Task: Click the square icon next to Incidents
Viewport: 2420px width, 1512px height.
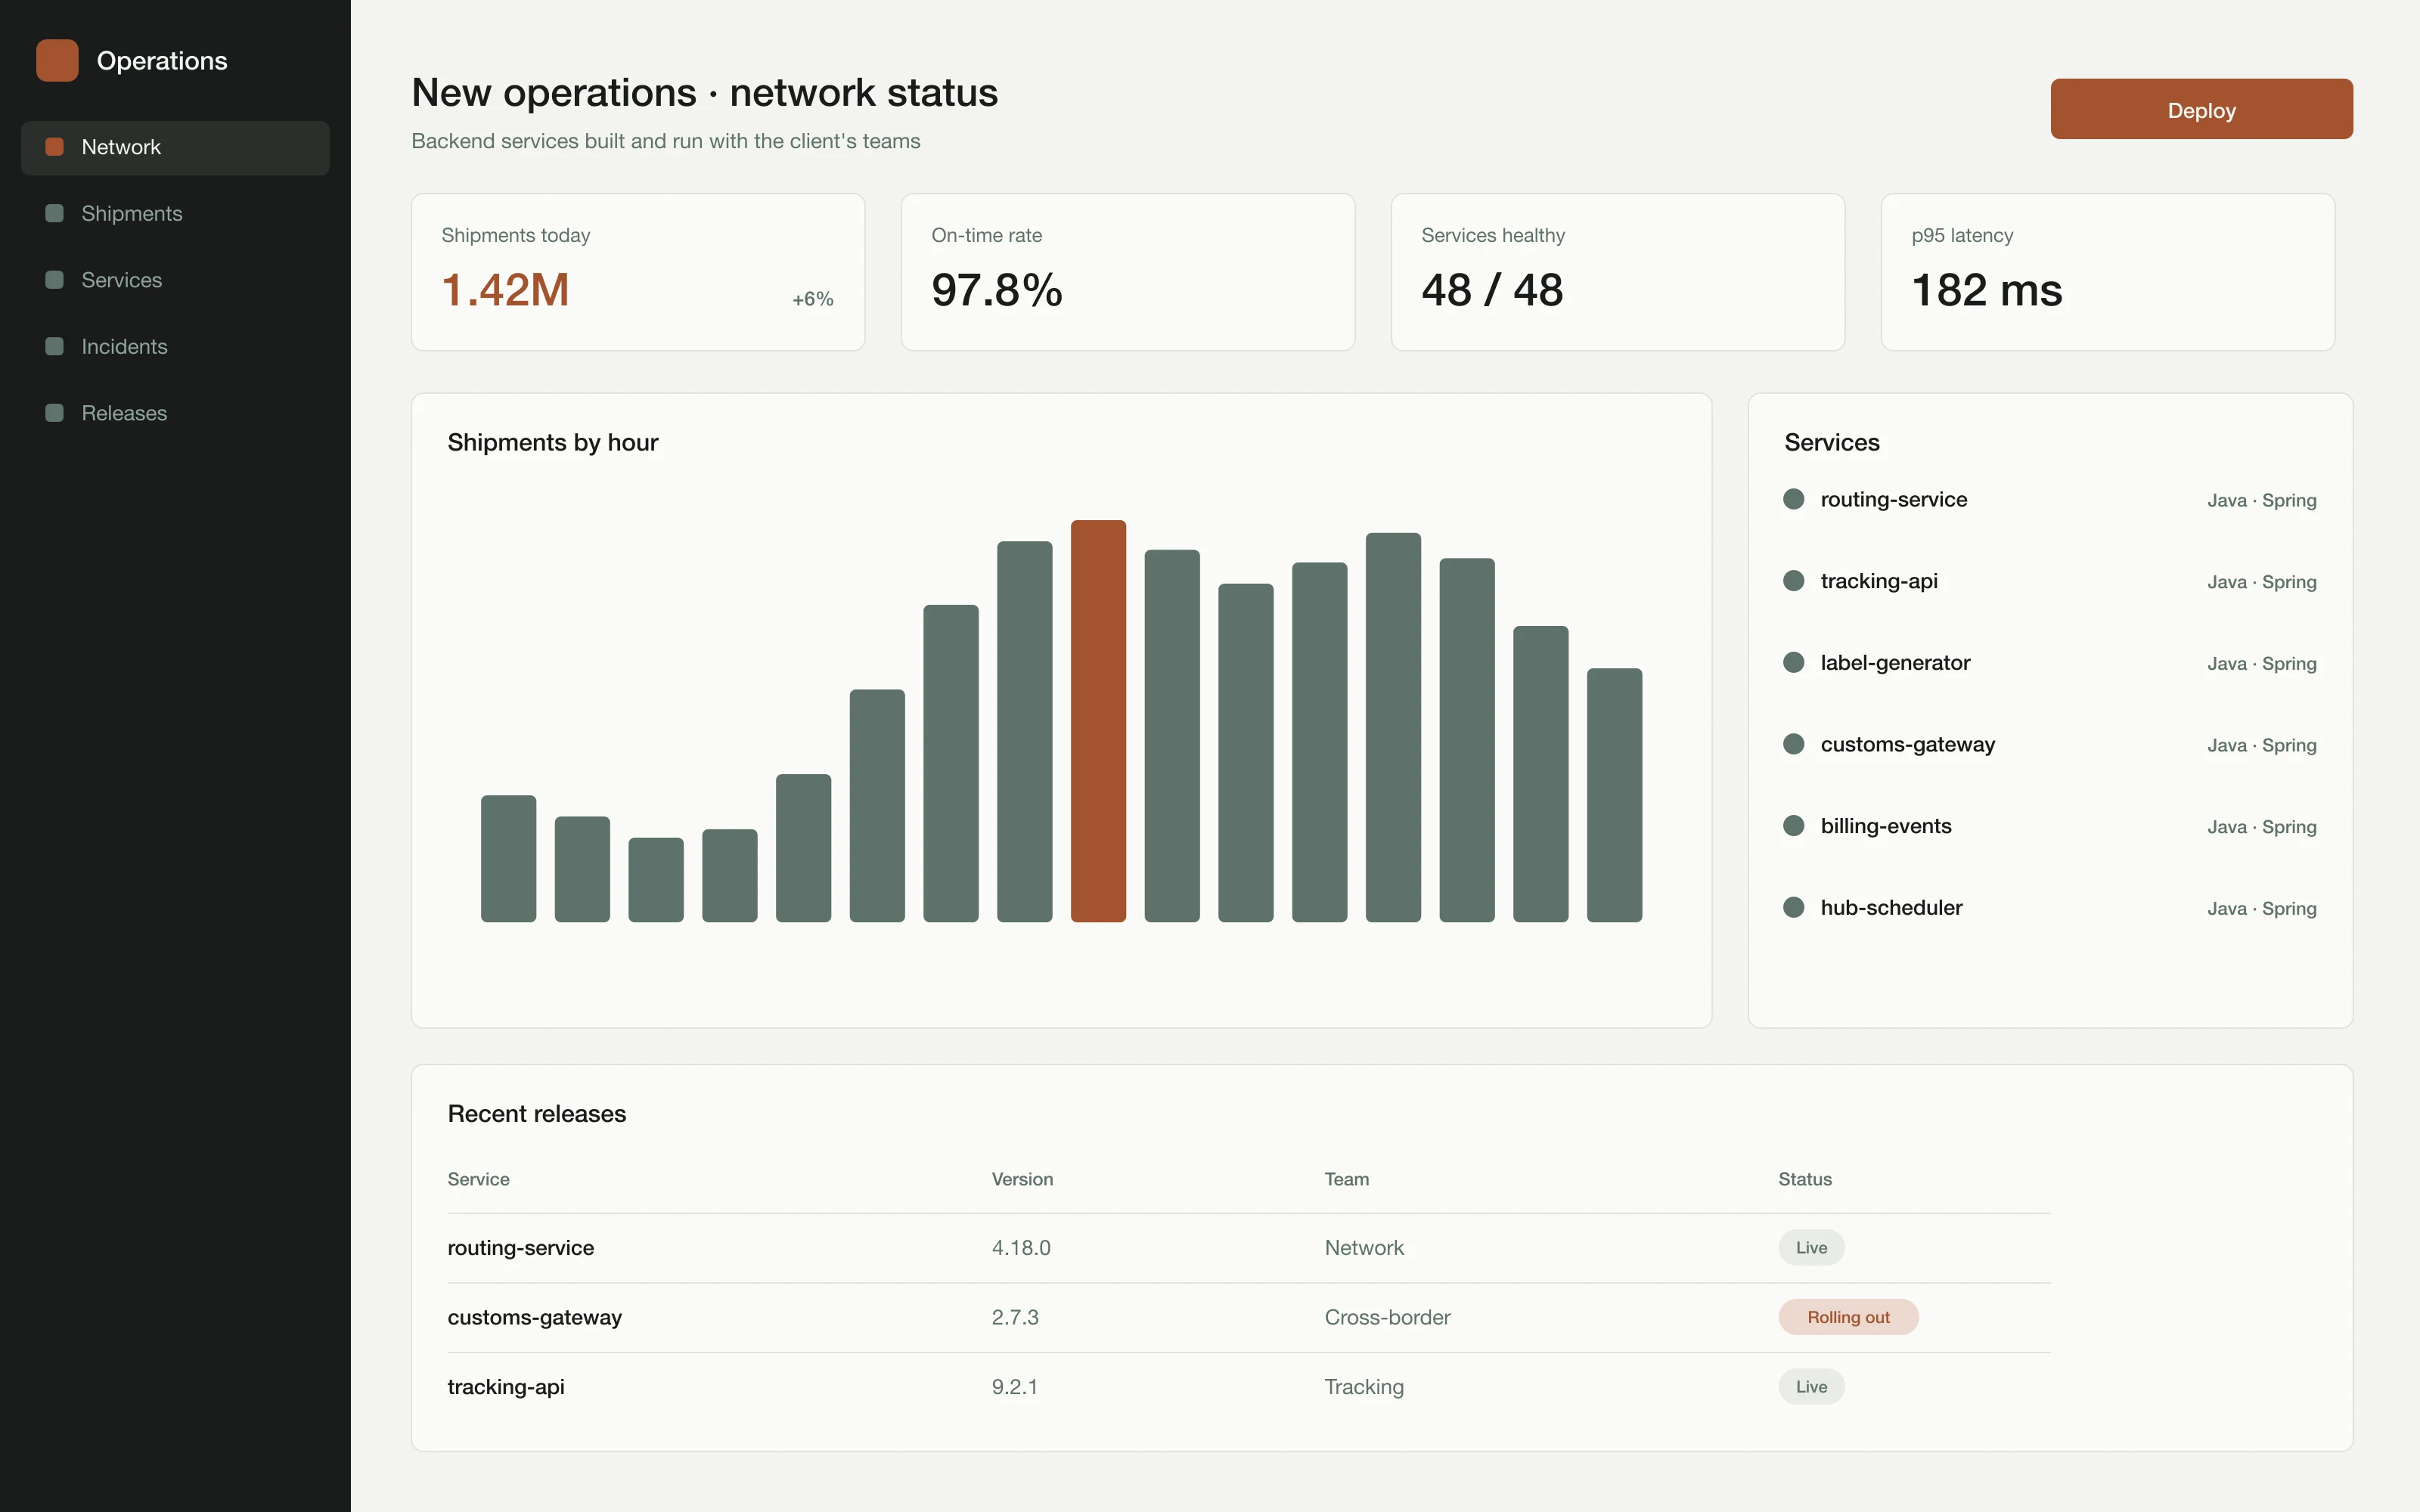Action: click(x=55, y=346)
